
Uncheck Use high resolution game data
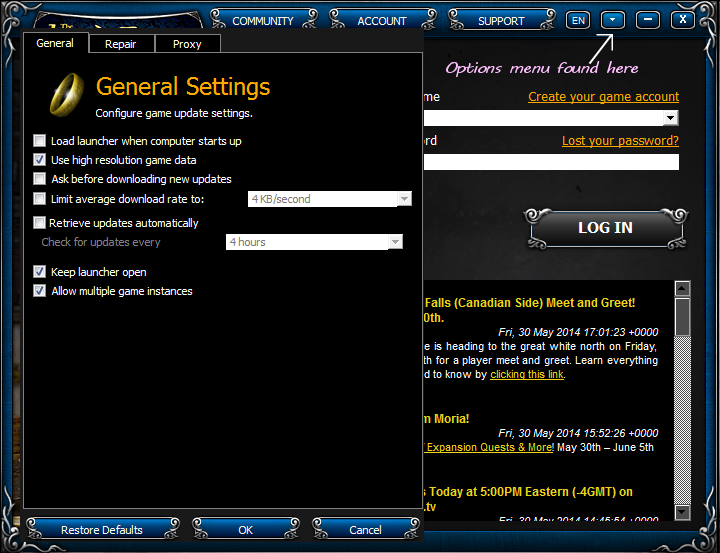pyautogui.click(x=39, y=159)
